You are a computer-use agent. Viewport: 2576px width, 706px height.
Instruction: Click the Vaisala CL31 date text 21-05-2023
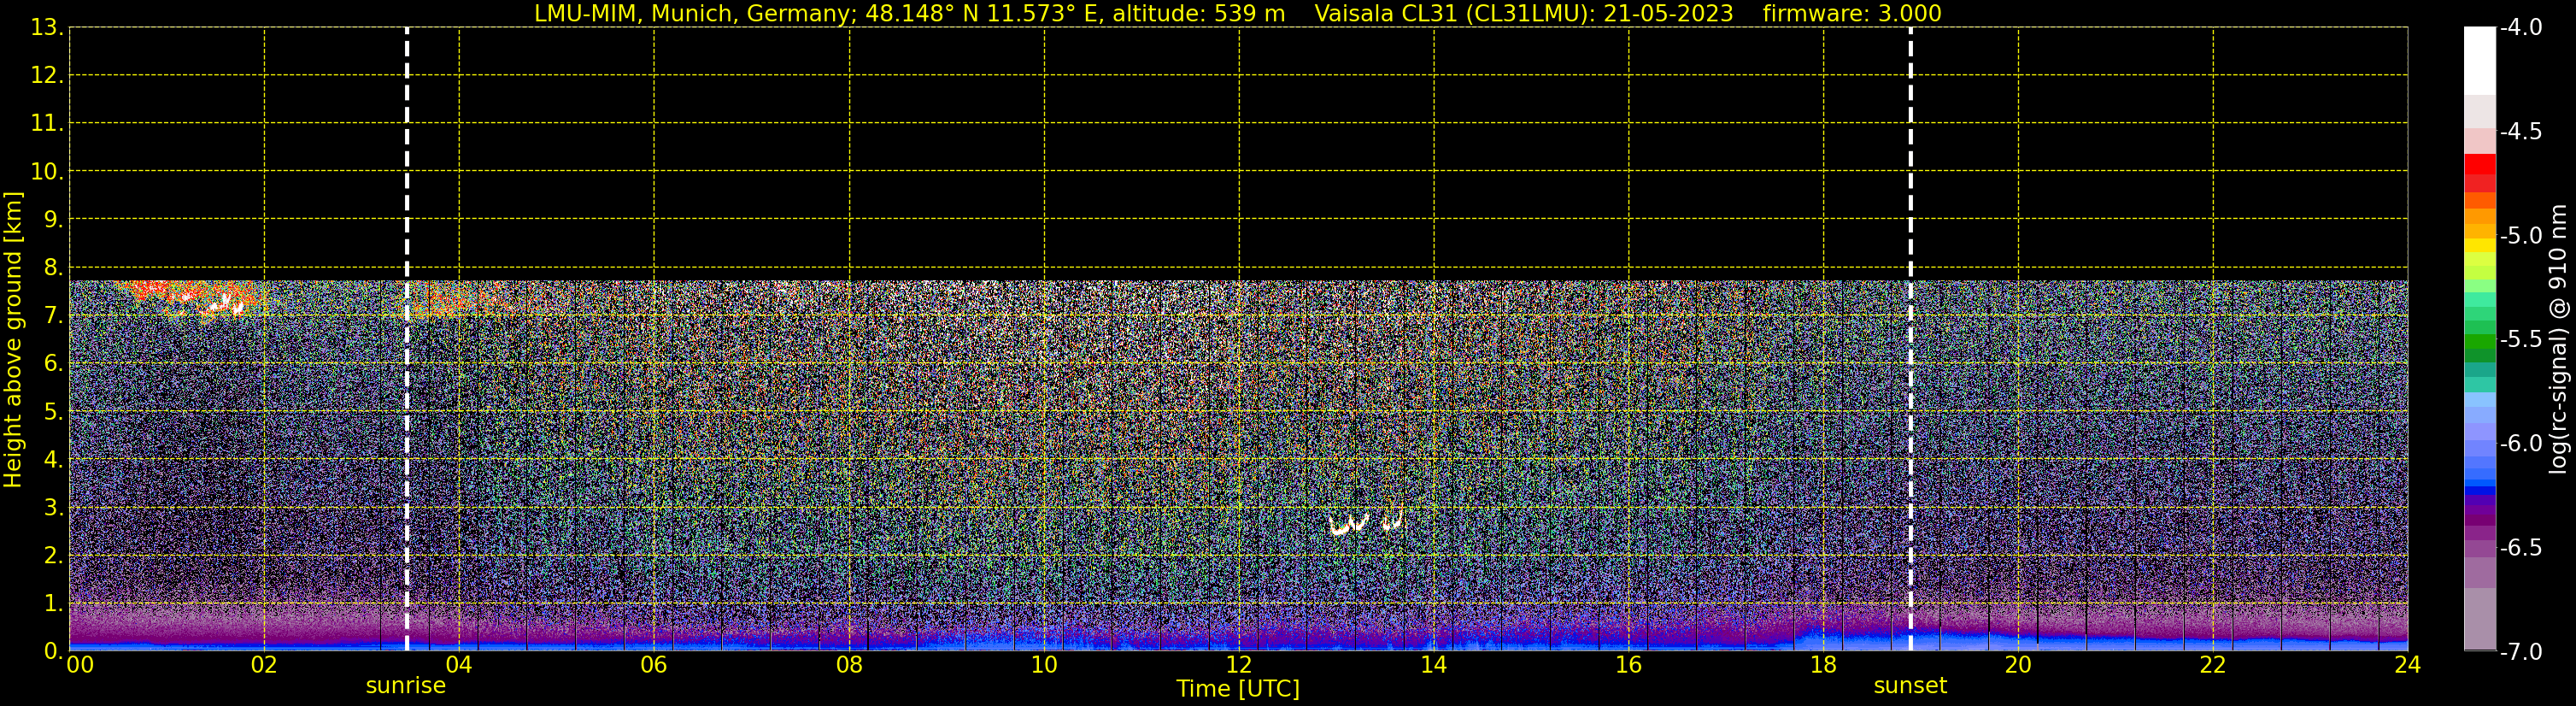[x=1669, y=13]
